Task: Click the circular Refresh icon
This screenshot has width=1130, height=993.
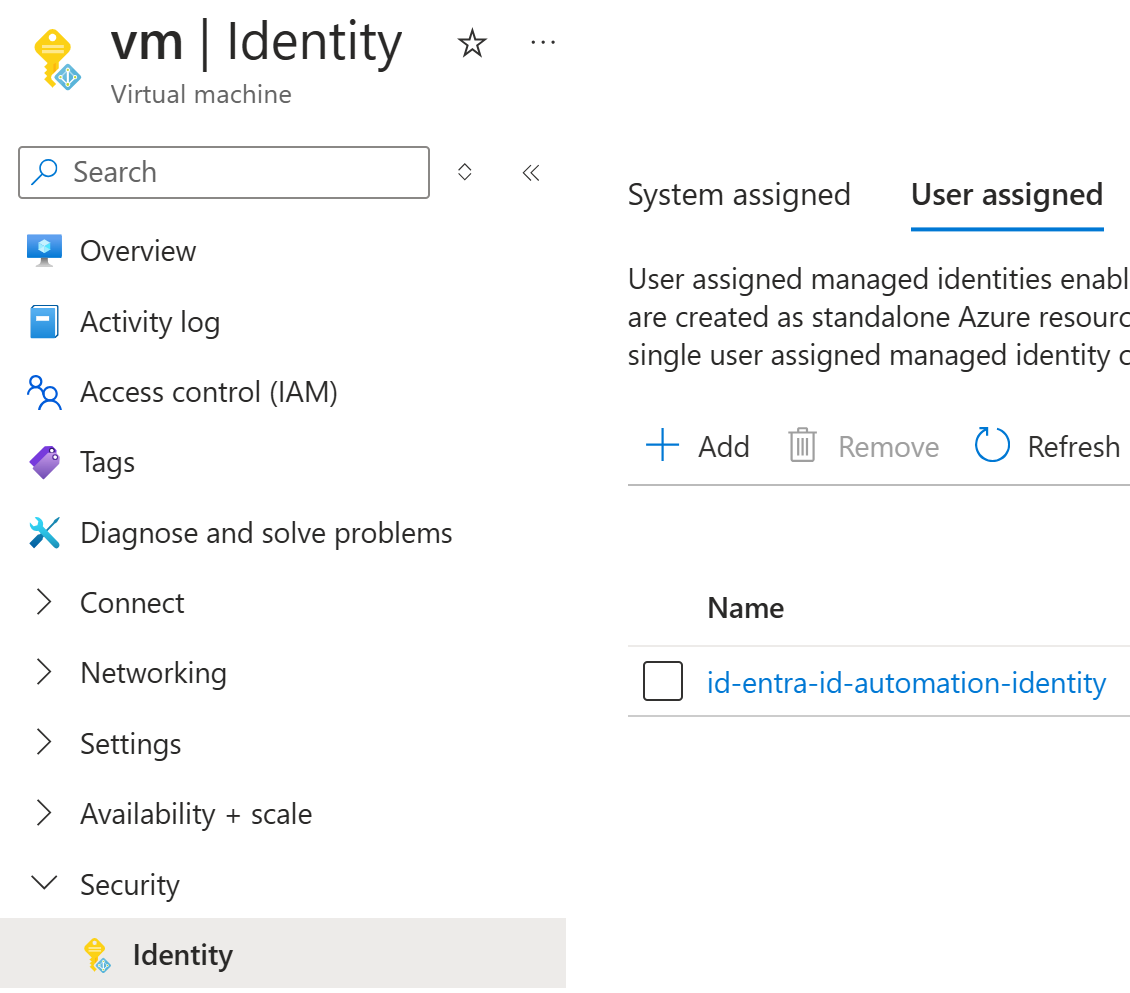Action: 992,445
